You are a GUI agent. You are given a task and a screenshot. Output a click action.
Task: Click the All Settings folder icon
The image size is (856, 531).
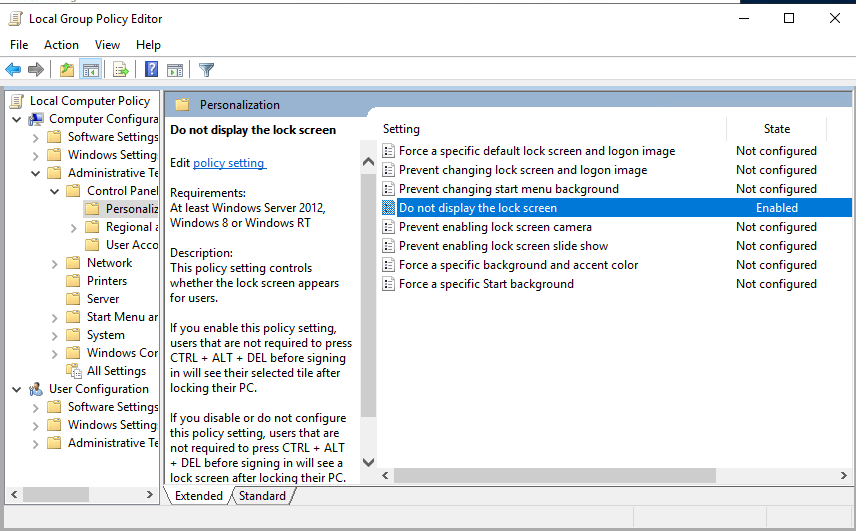click(x=74, y=371)
